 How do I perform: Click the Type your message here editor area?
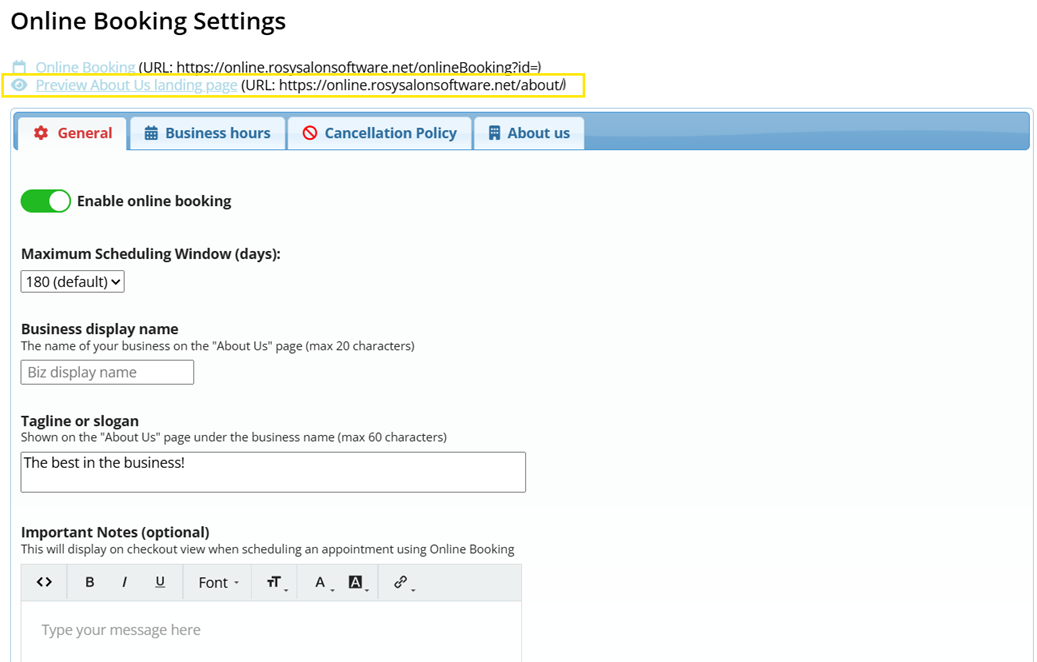coord(271,631)
